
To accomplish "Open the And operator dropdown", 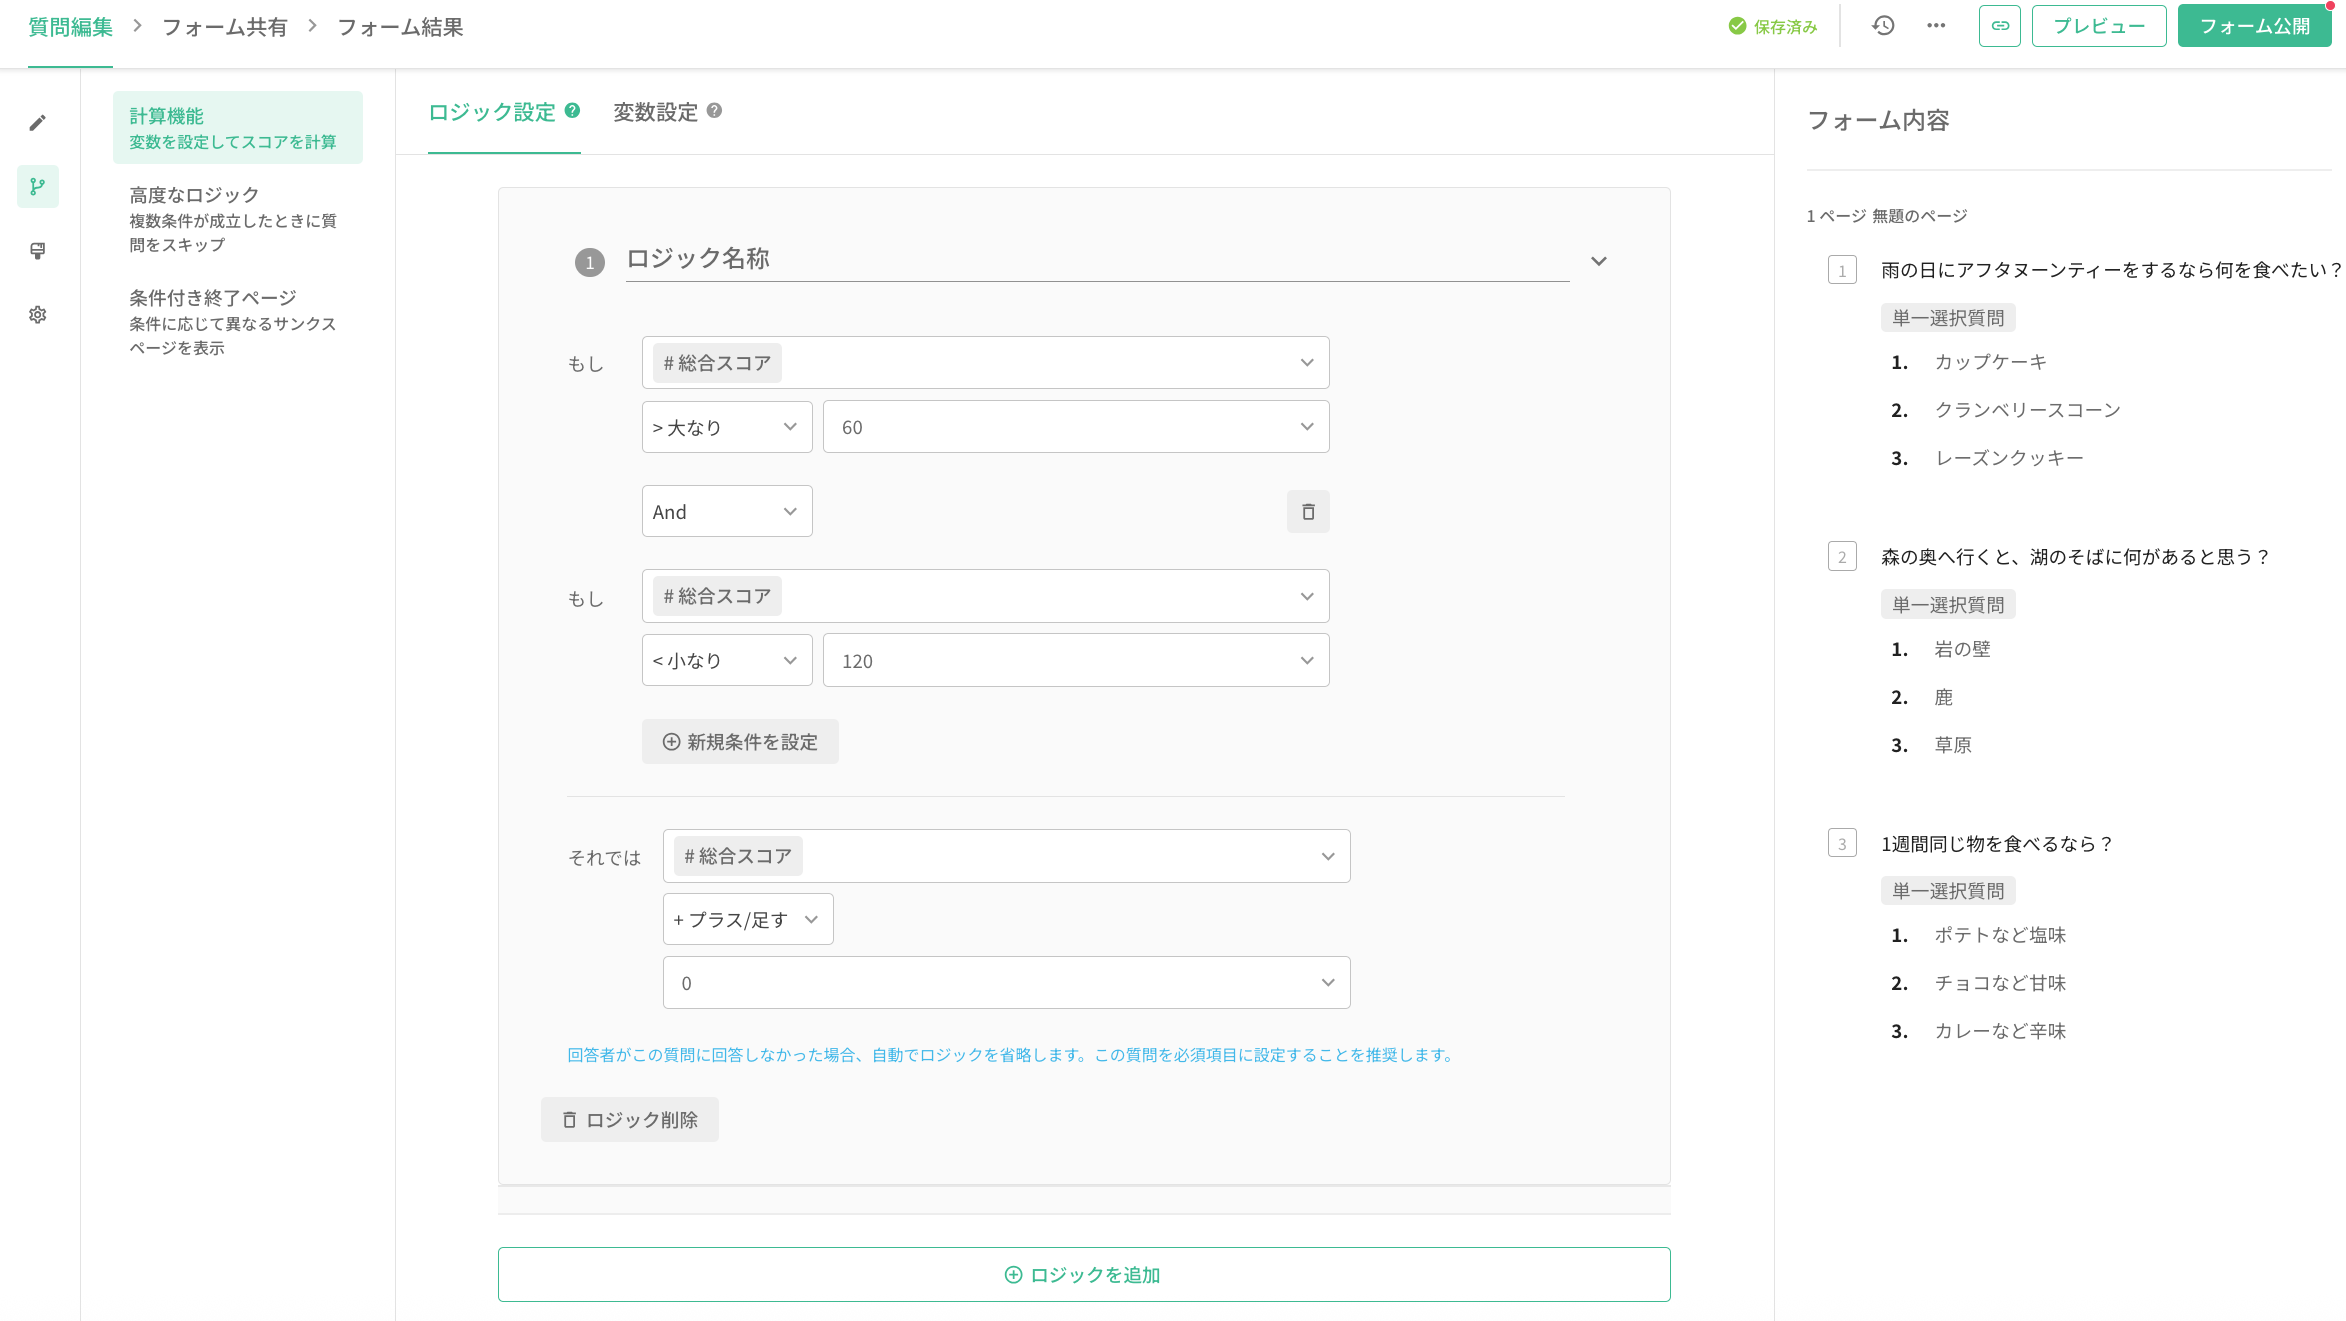I will pyautogui.click(x=726, y=512).
